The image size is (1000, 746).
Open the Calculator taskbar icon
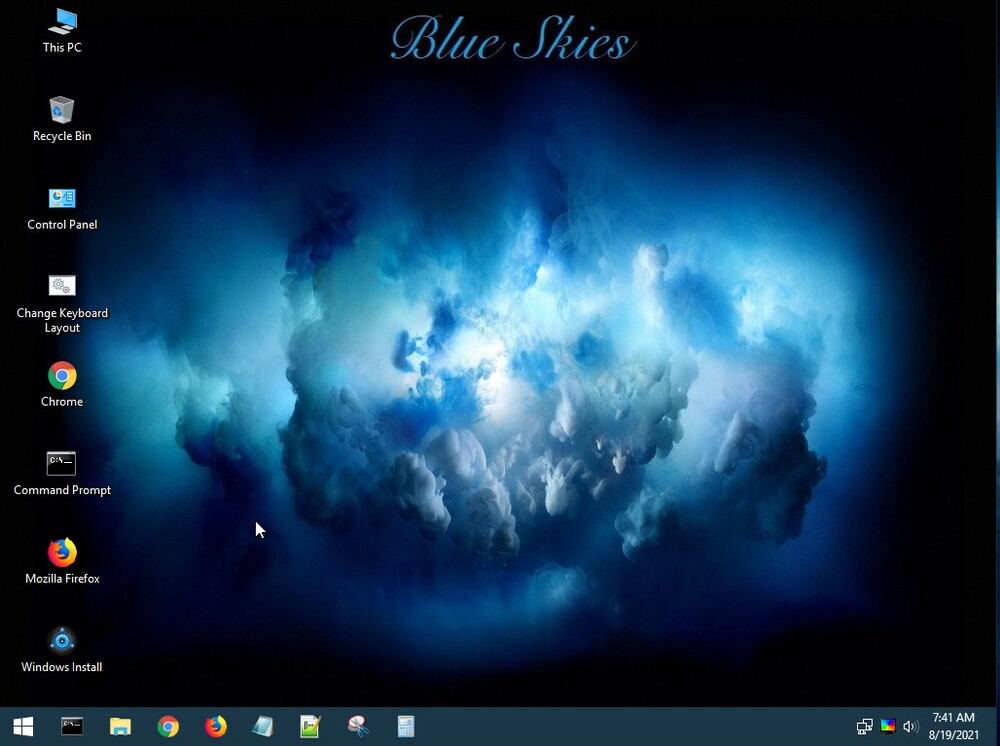pos(406,726)
